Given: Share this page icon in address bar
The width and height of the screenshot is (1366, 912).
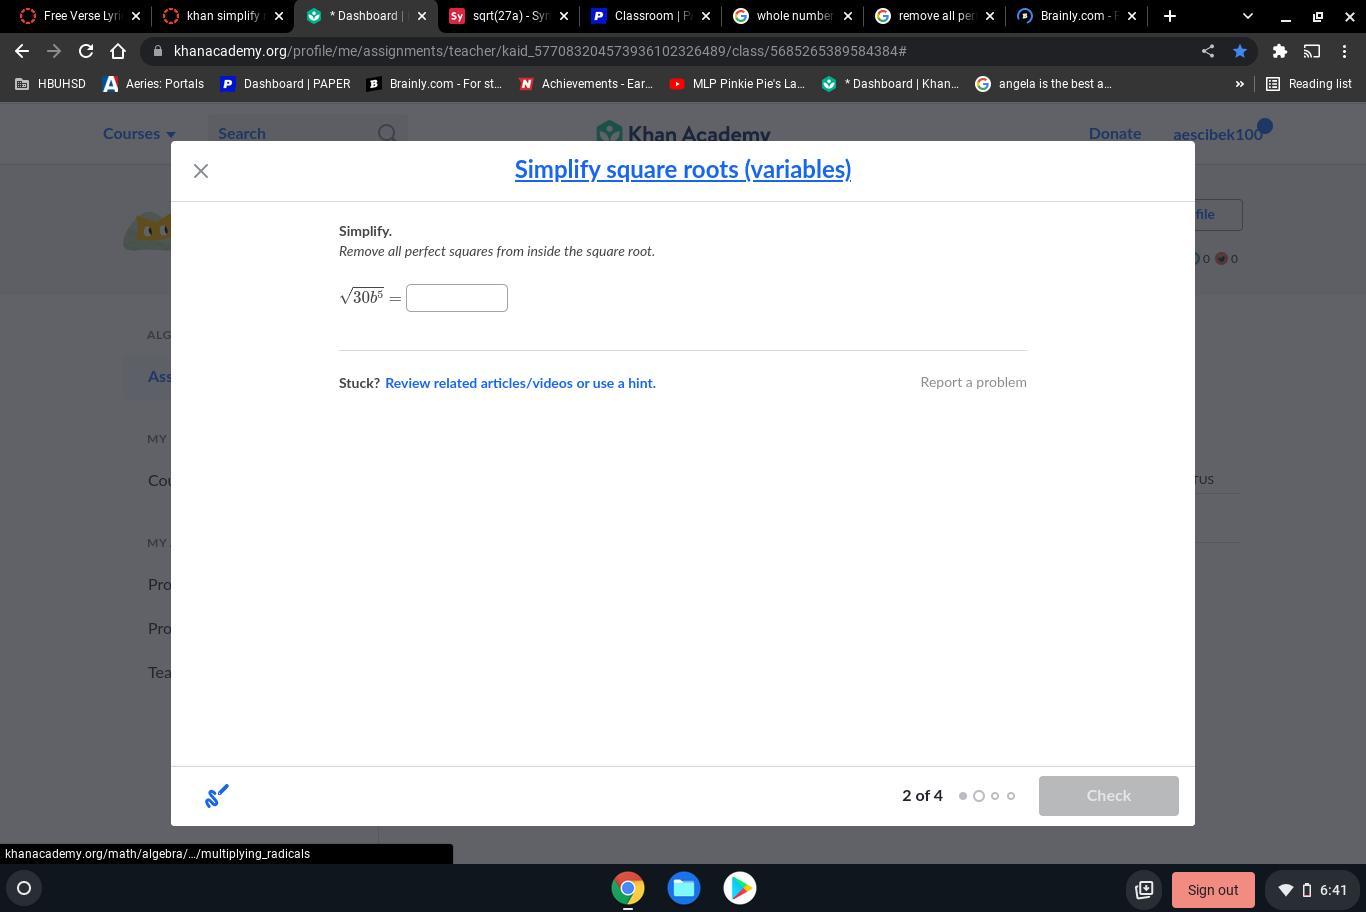Looking at the screenshot, I should 1208,51.
